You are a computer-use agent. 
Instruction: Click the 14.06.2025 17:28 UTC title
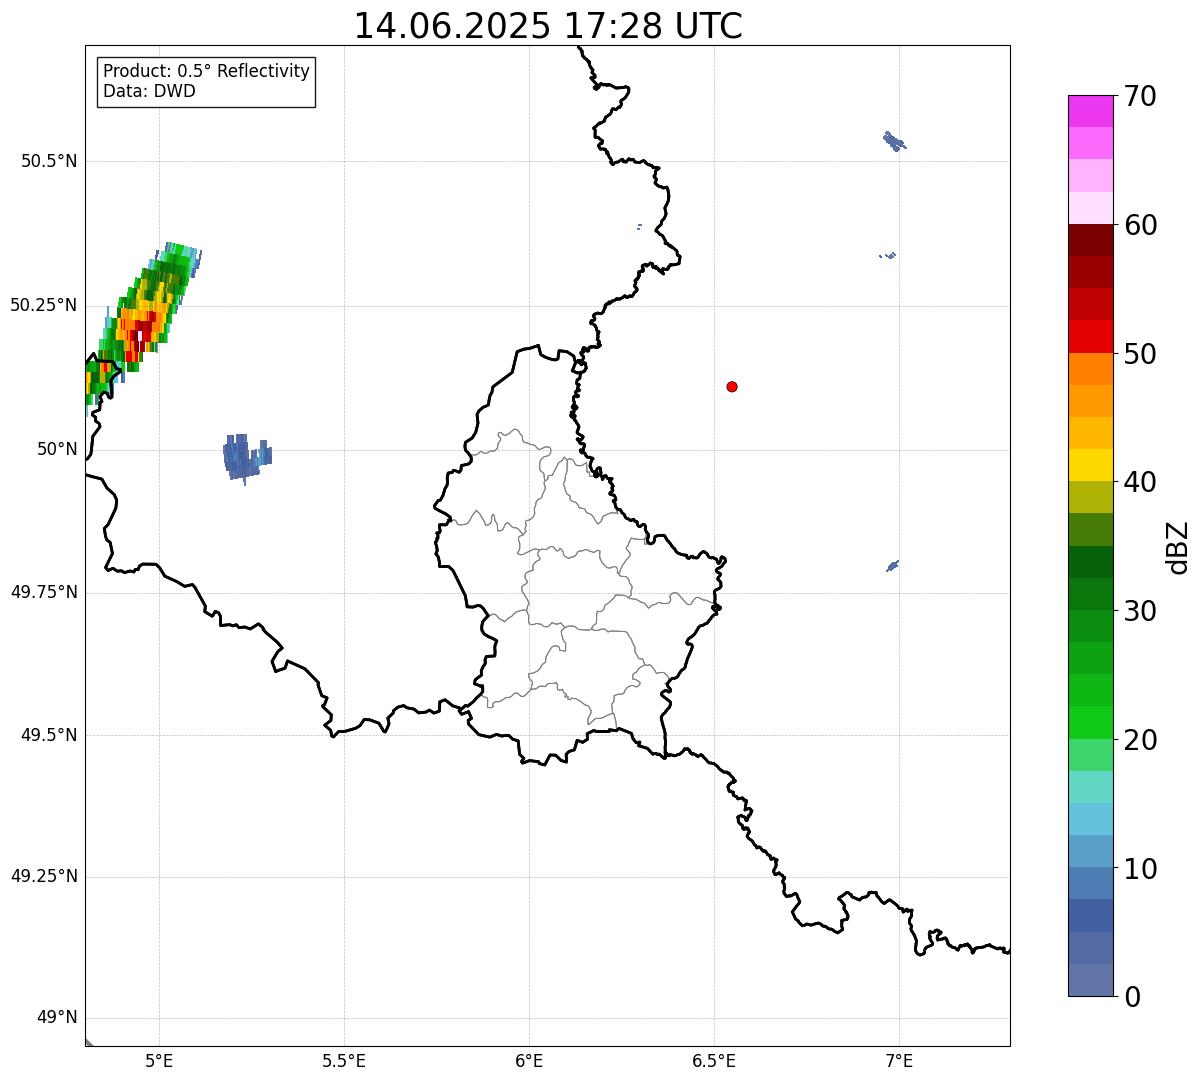(x=548, y=25)
